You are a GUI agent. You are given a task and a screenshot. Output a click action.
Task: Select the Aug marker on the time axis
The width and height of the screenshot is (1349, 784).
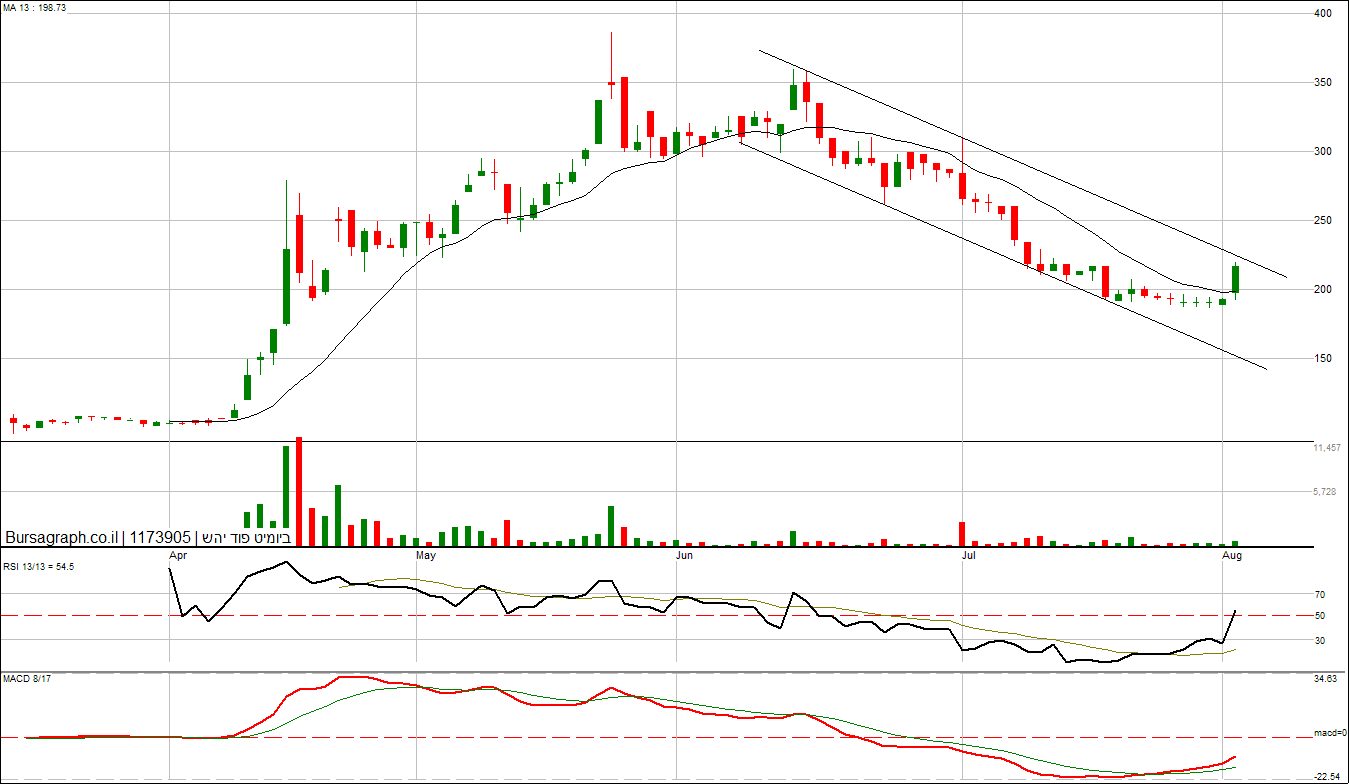[1233, 554]
